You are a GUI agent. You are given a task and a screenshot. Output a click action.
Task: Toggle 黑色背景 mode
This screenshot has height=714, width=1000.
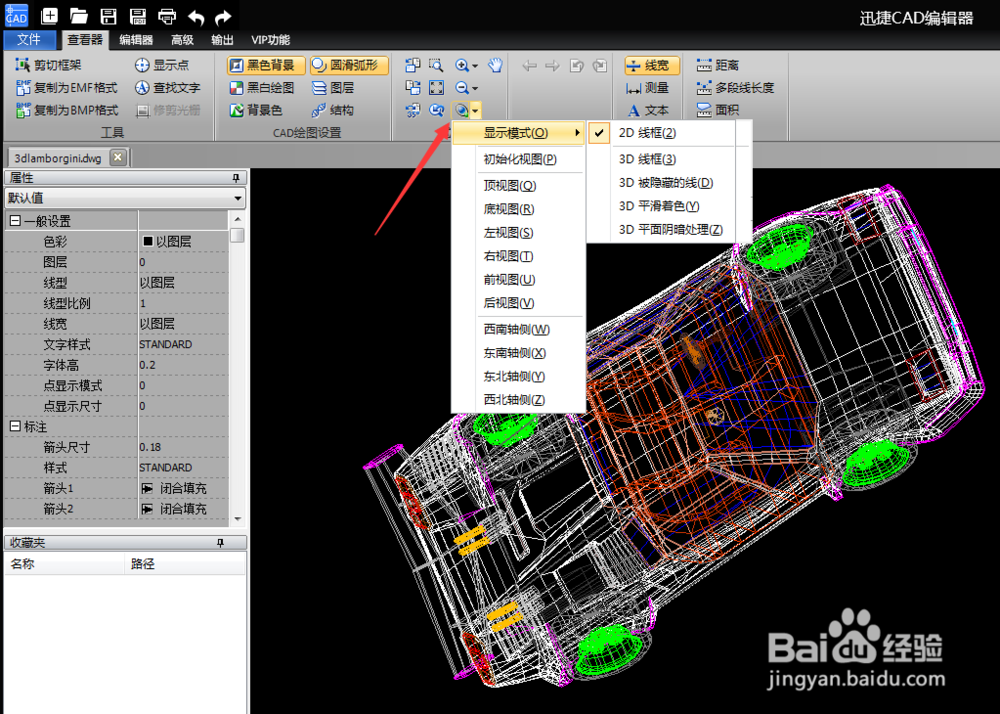263,64
